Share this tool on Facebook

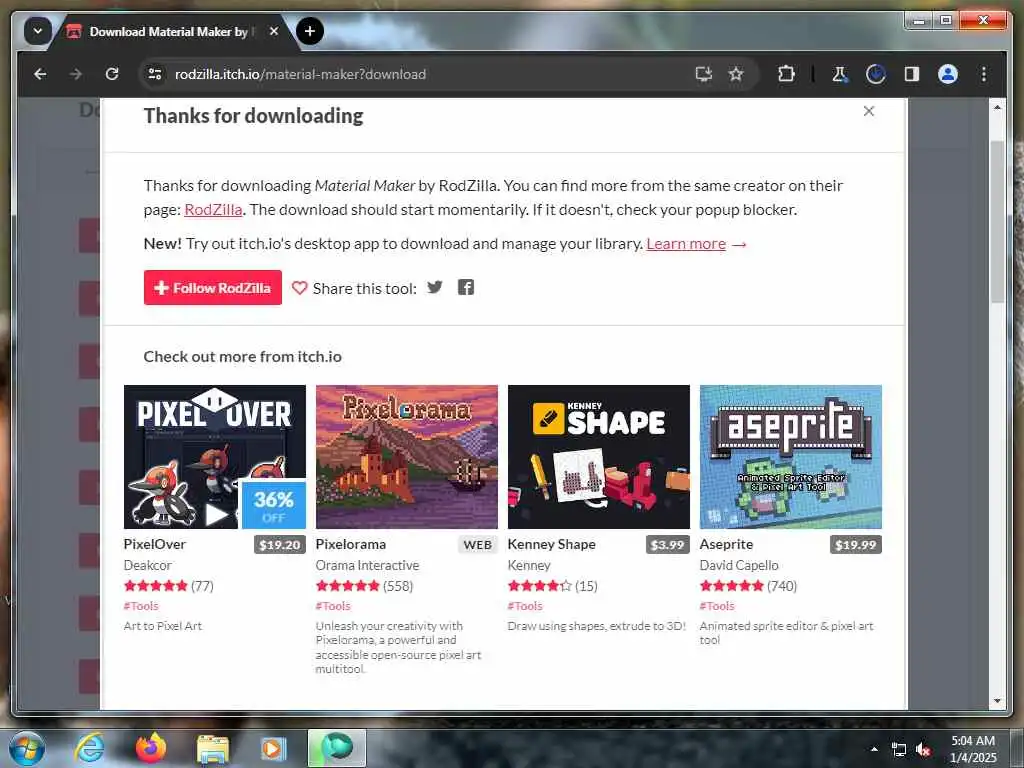pyautogui.click(x=466, y=287)
